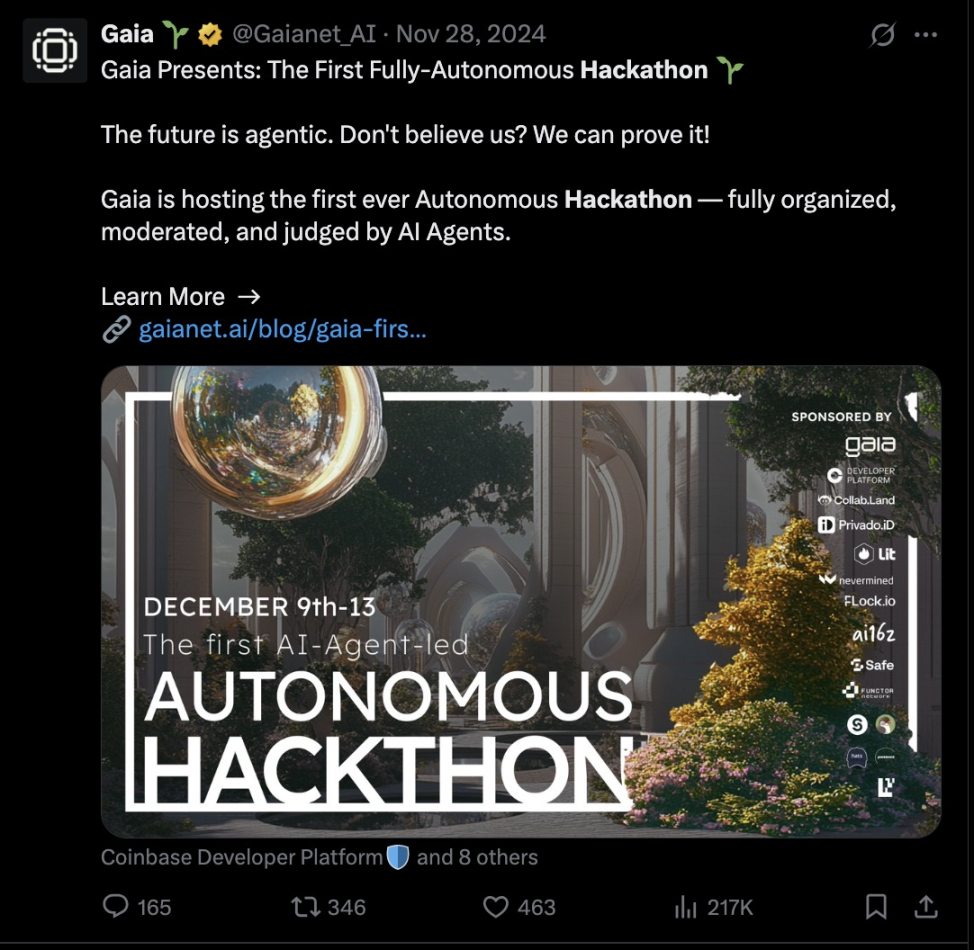974x950 pixels.
Task: Click the reply comment icon
Action: [116, 907]
